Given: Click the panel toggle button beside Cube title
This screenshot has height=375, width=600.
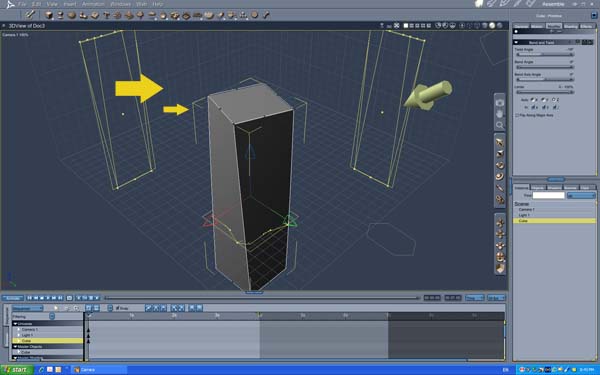Looking at the screenshot, I should pos(594,16).
